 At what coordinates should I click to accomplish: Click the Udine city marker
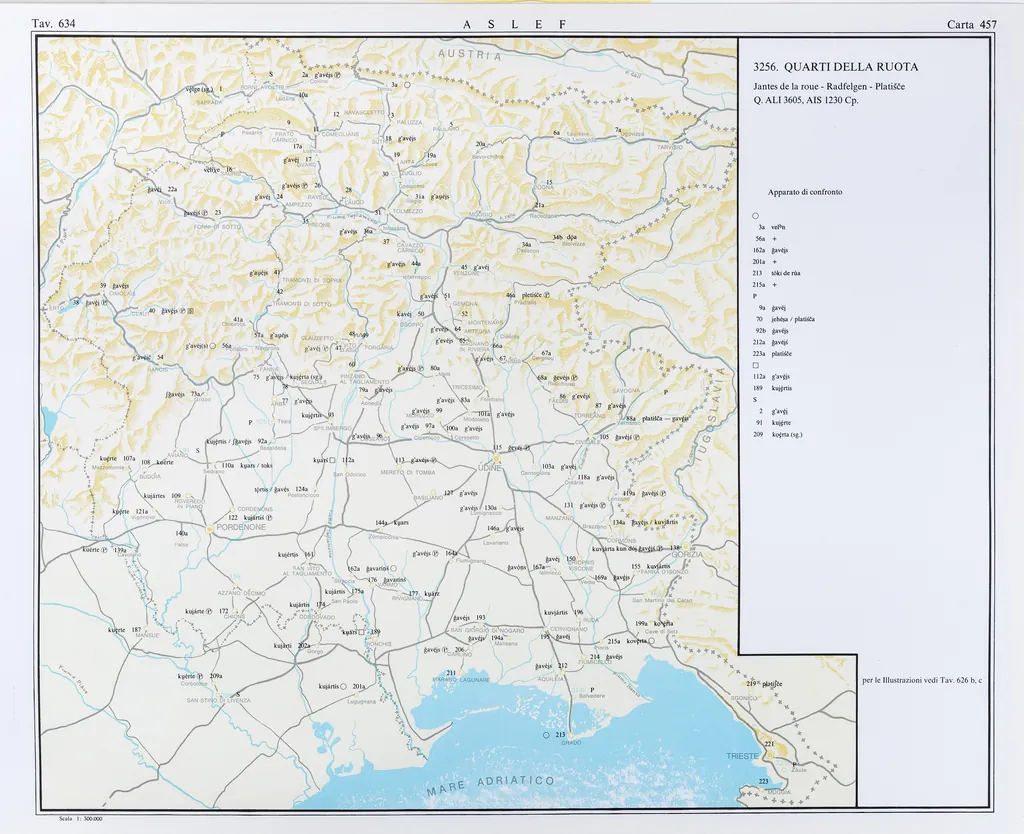point(495,459)
